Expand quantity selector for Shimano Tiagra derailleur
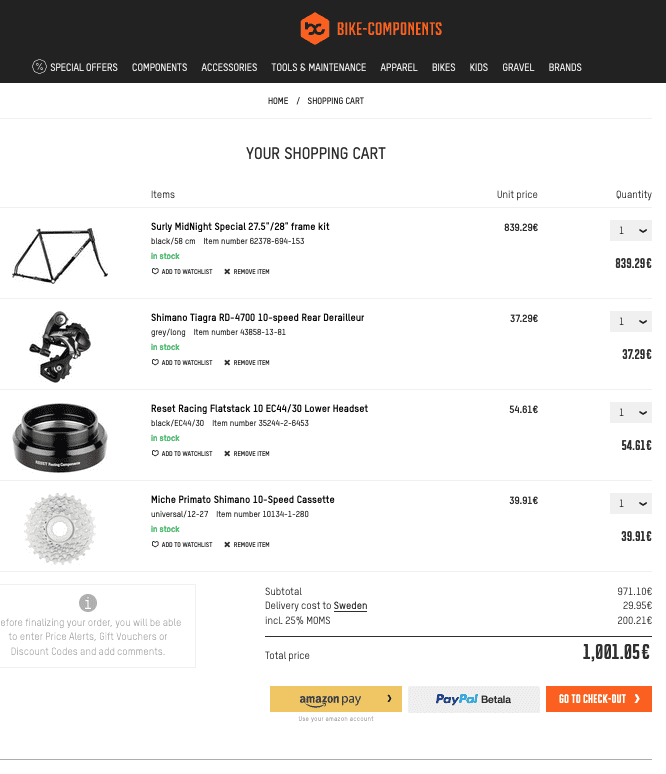The width and height of the screenshot is (666, 774). (x=630, y=321)
